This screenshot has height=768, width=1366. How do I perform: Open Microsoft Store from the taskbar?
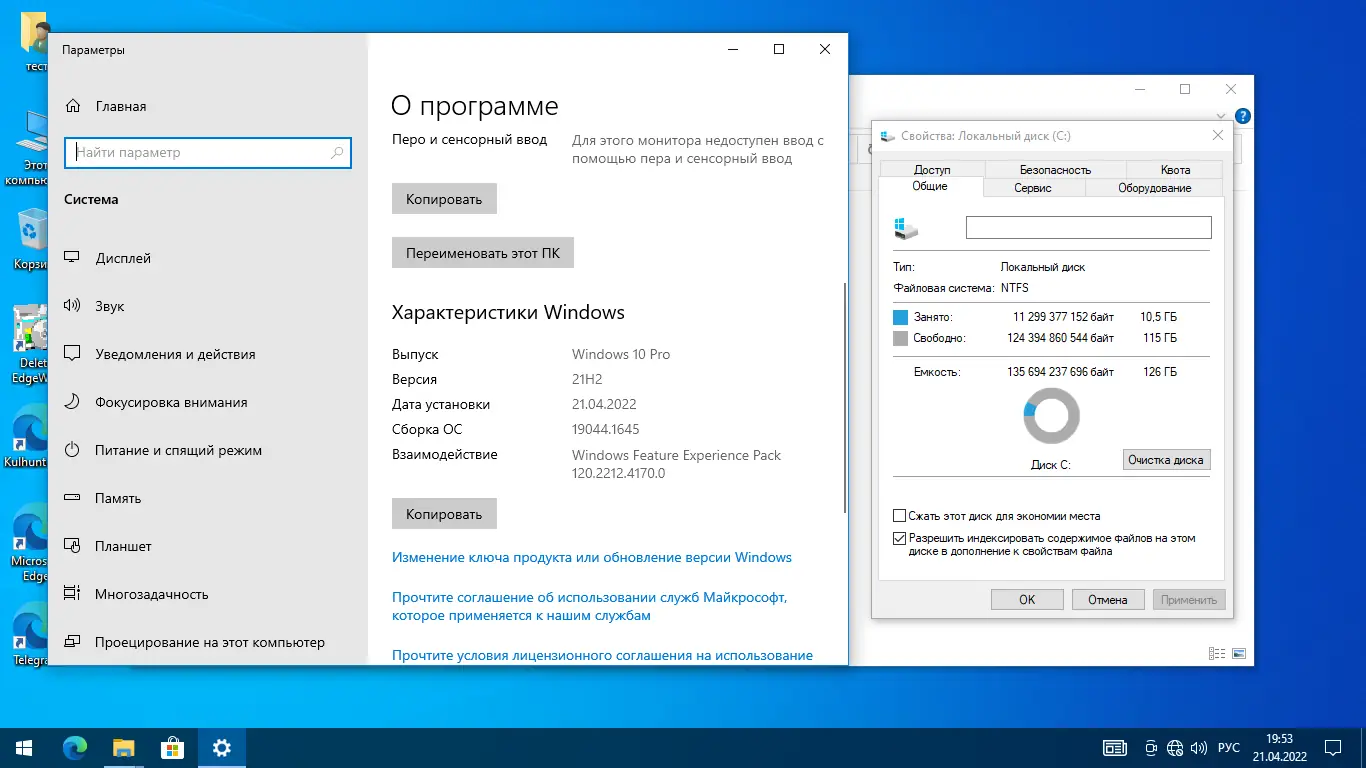tap(172, 748)
